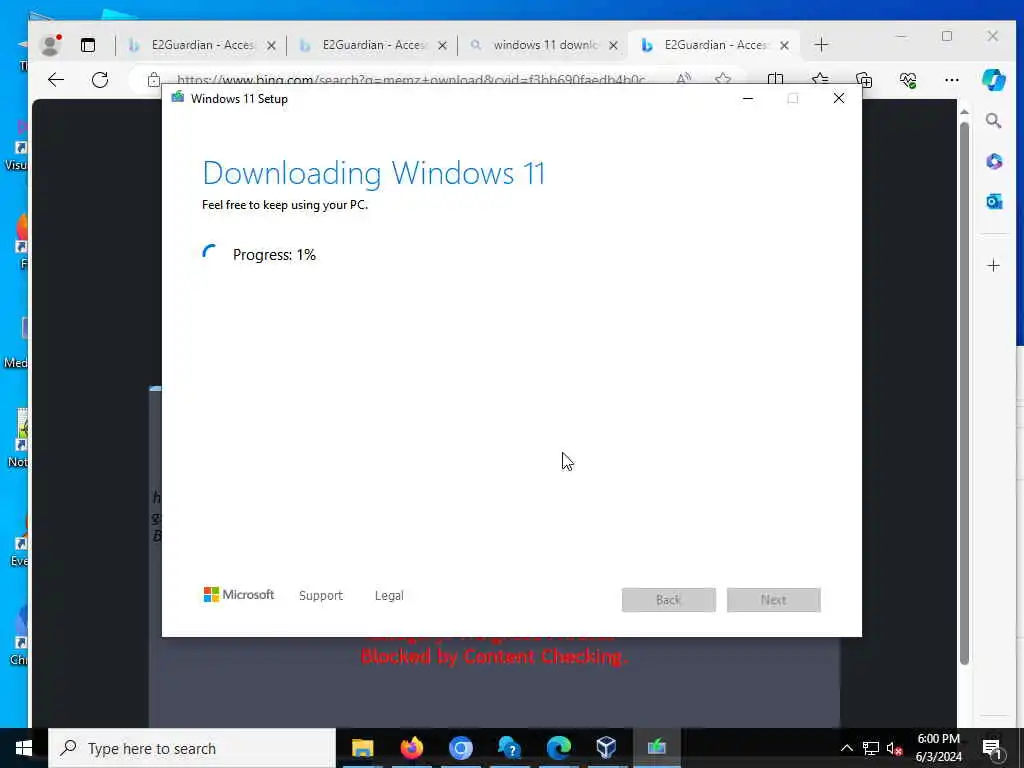Click the Edge address bar URL

[411, 80]
